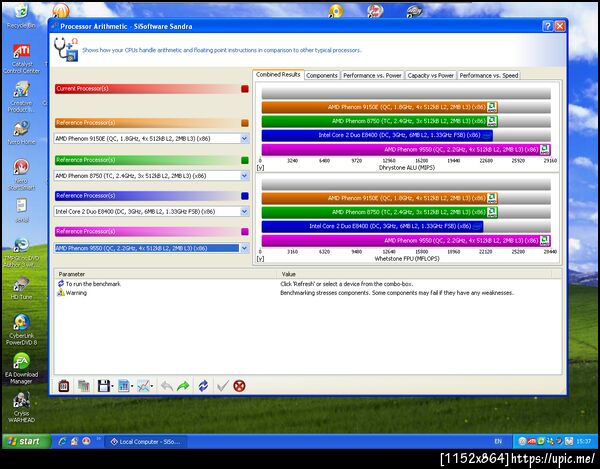Open the Recycle Bin desktop icon
600x469 pixels.
(x=21, y=16)
